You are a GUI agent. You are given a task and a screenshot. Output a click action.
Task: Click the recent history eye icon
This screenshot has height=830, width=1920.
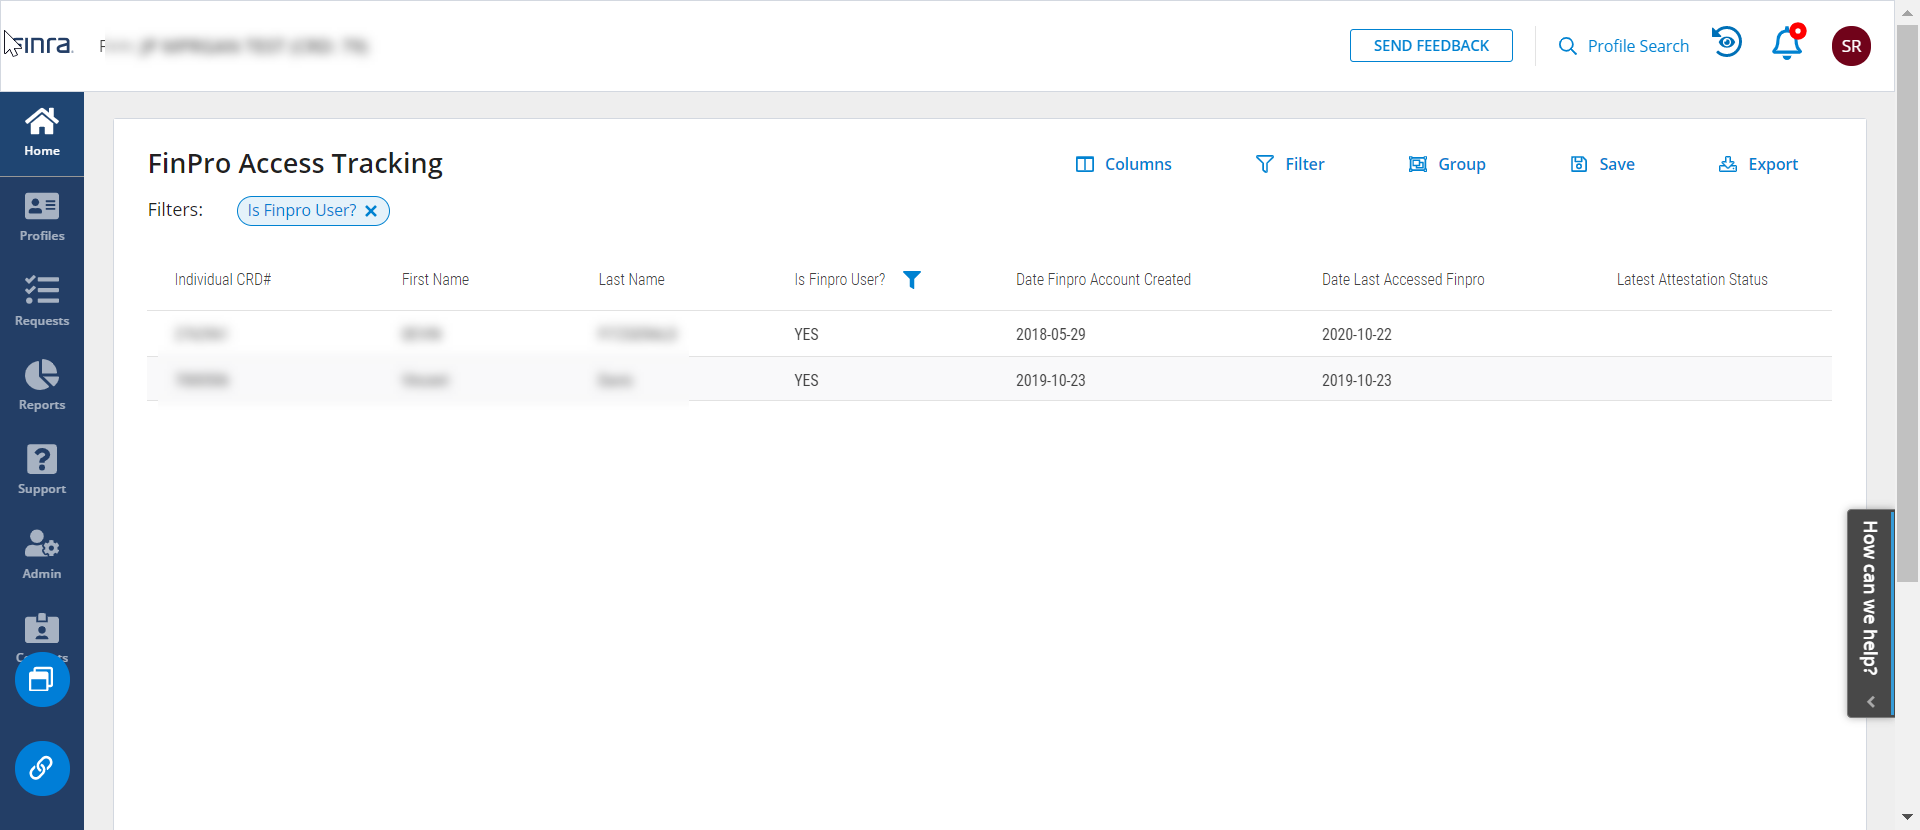1727,43
